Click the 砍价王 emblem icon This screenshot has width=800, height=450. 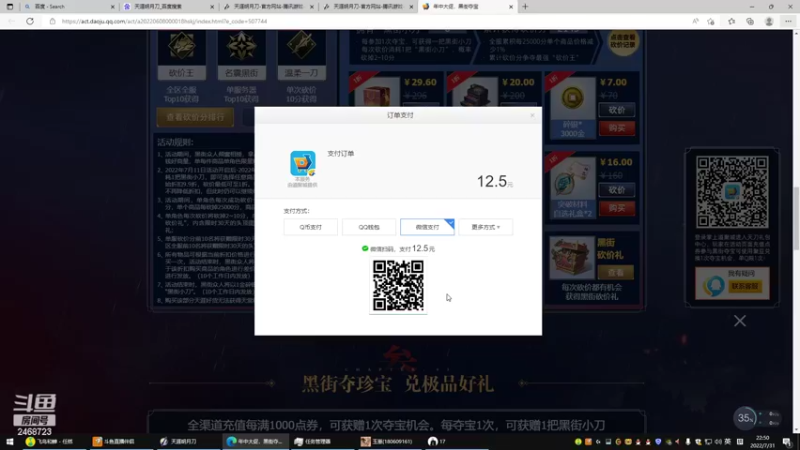(182, 45)
